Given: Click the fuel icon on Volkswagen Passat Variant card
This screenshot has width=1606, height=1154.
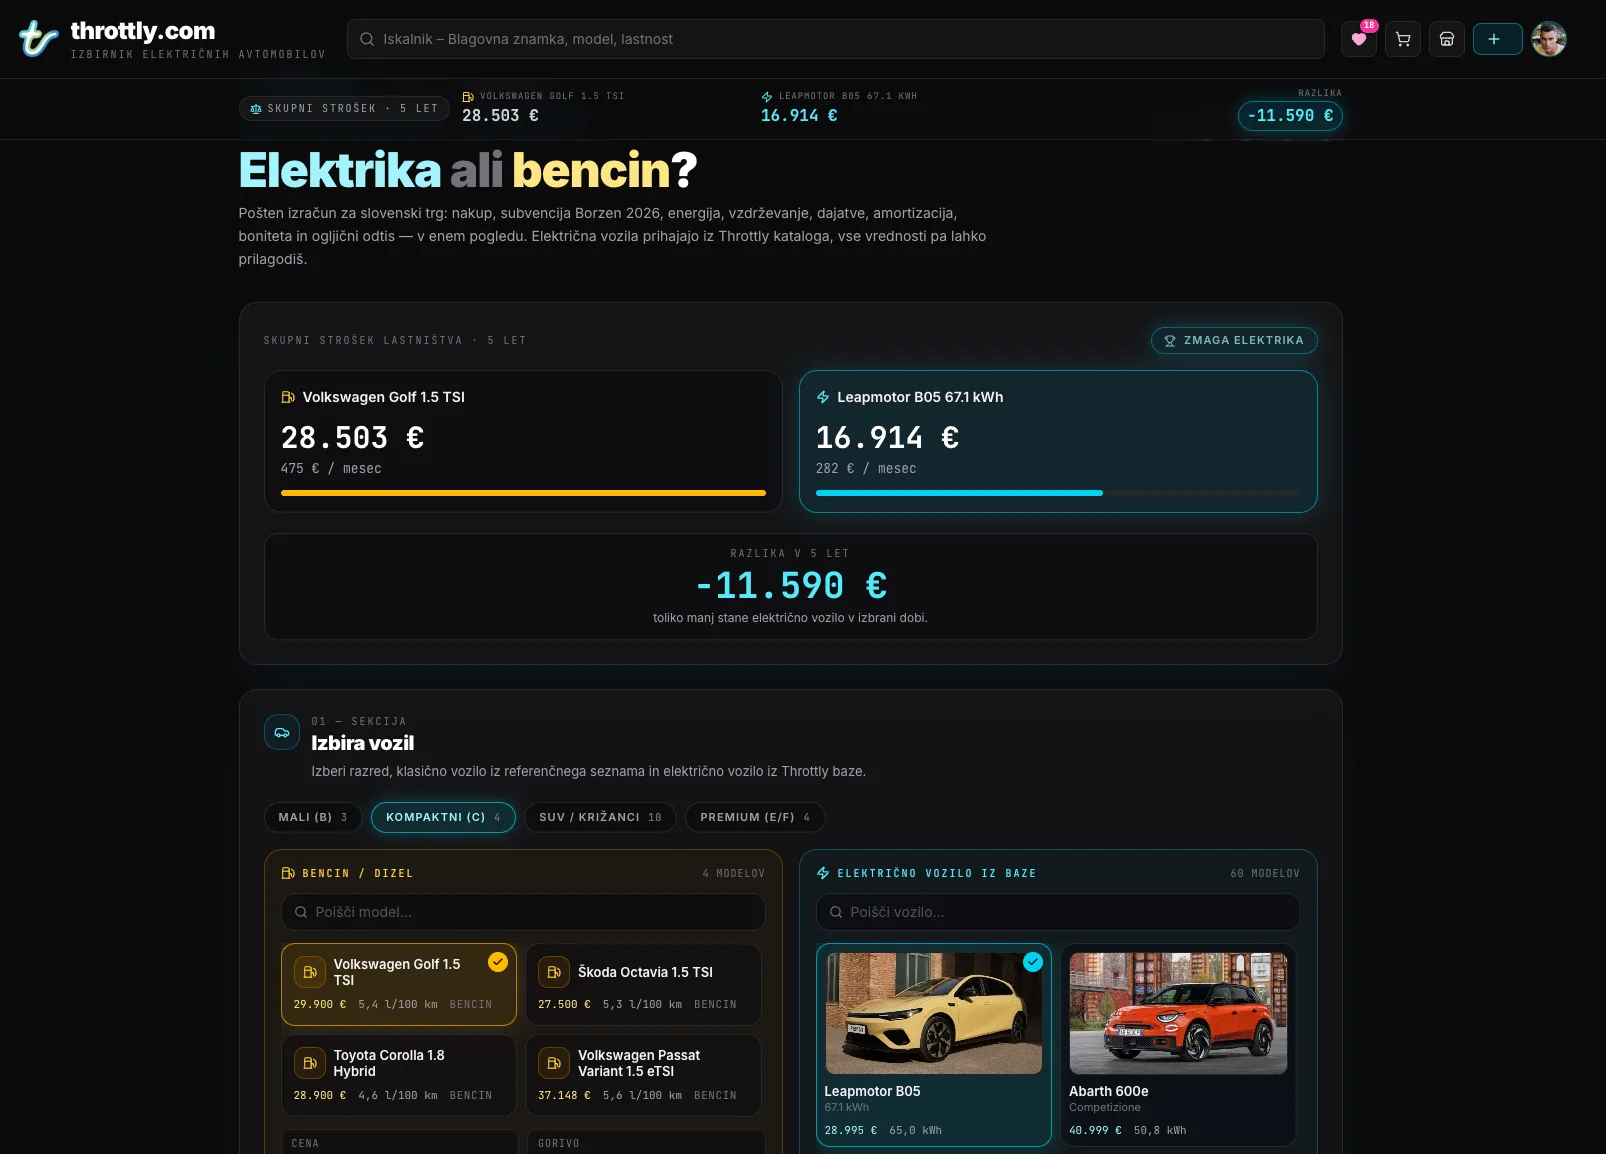Looking at the screenshot, I should (x=554, y=1063).
